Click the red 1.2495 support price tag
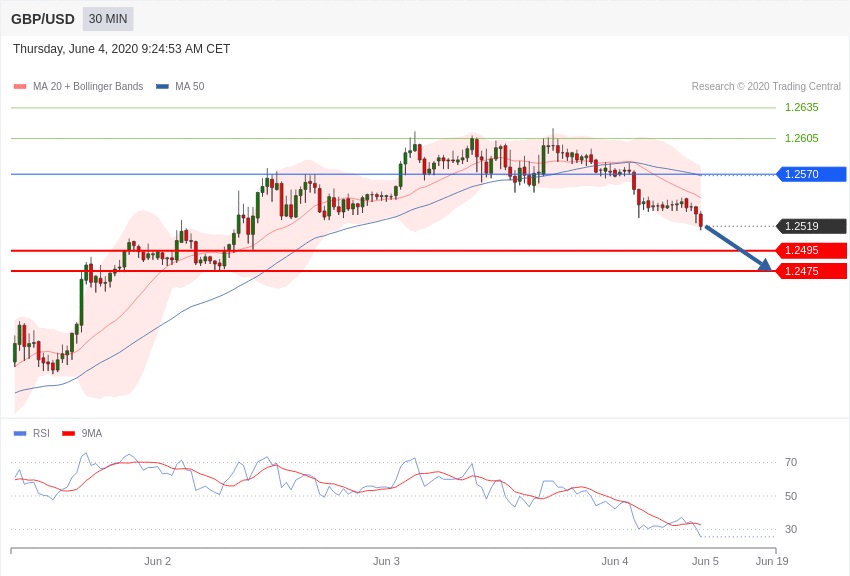This screenshot has width=850, height=576. pos(811,250)
